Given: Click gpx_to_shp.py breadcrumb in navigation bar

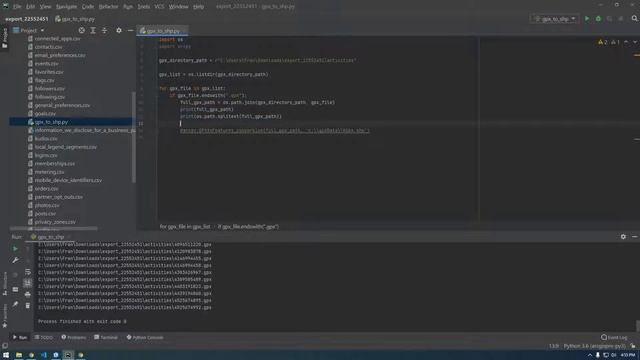Looking at the screenshot, I should tap(75, 19).
